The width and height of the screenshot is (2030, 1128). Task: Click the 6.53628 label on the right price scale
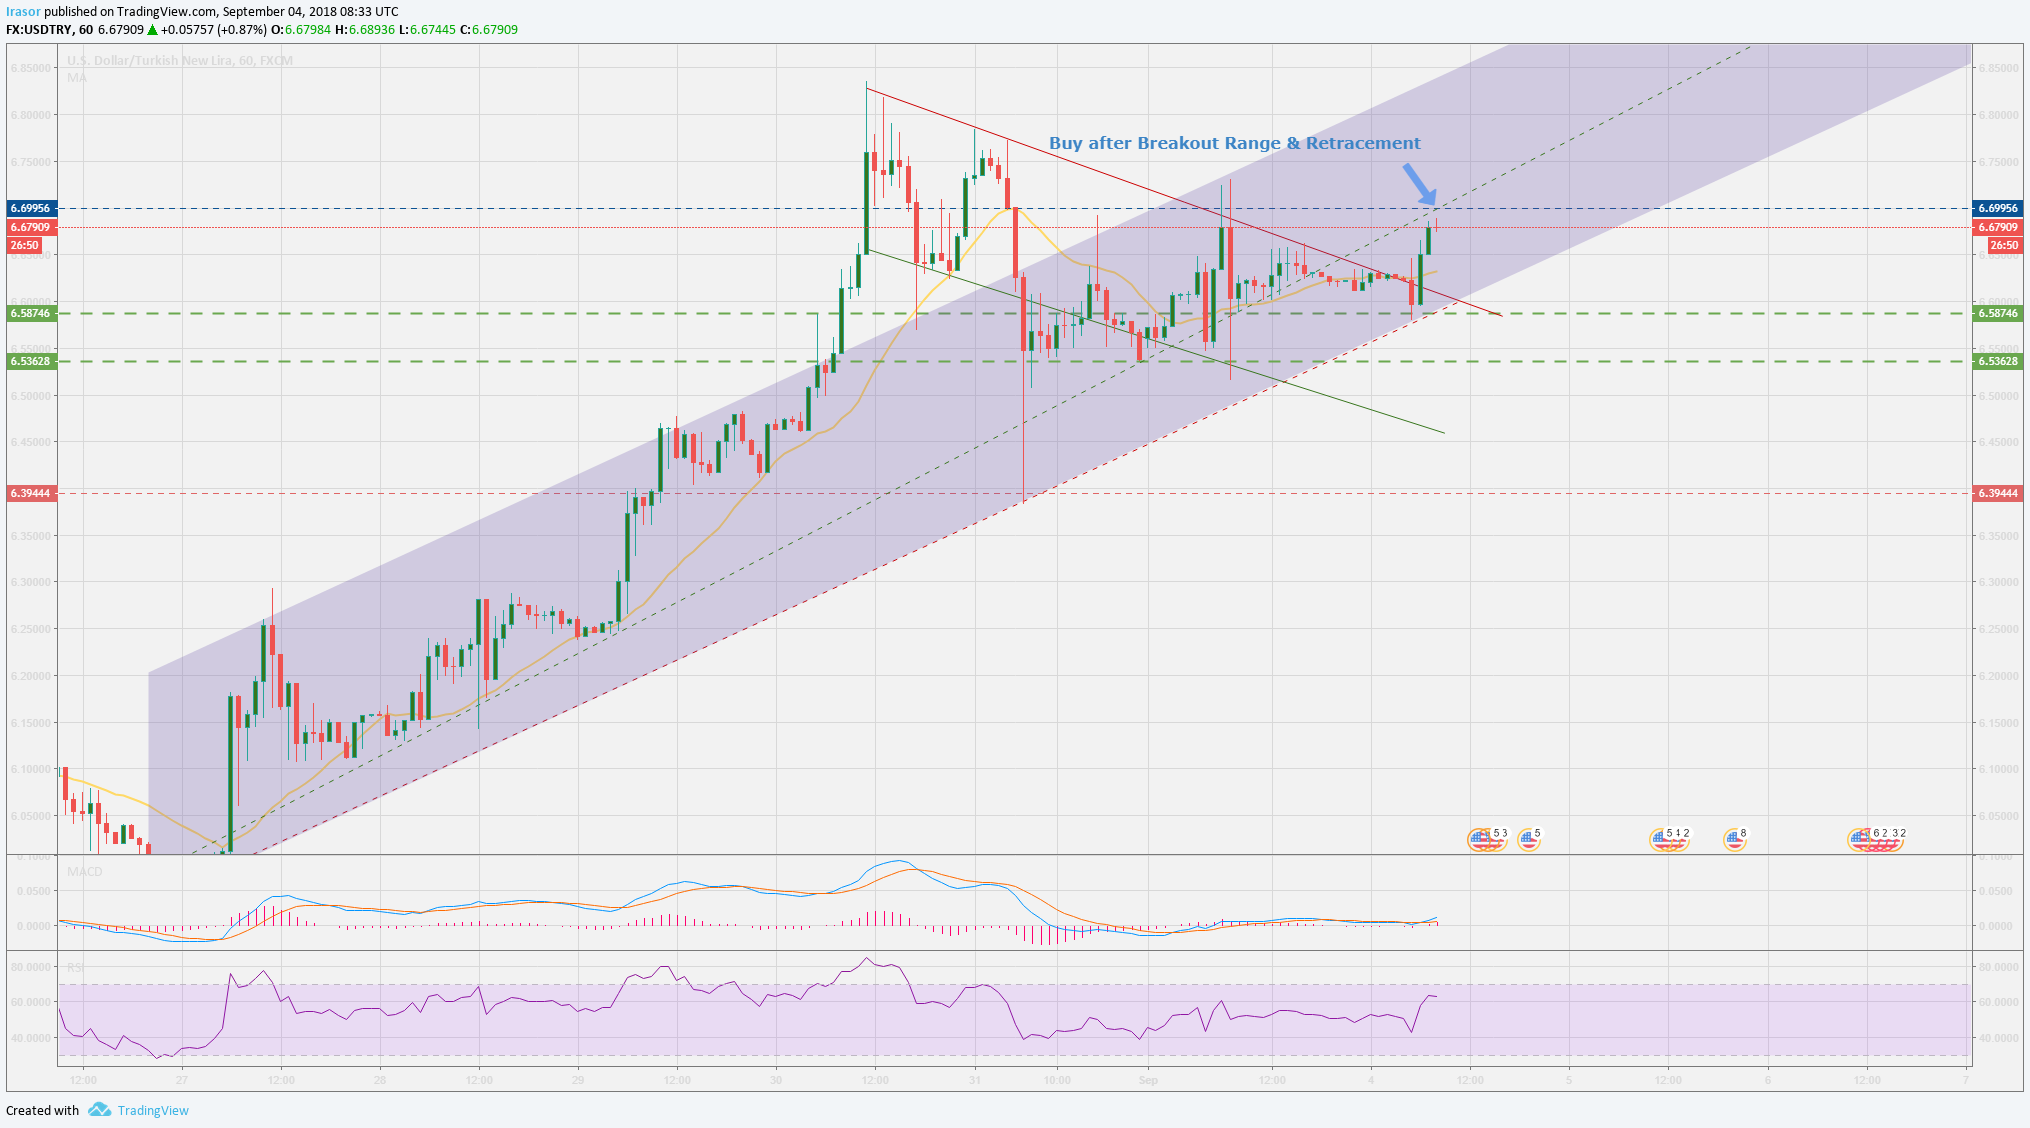coord(1998,361)
